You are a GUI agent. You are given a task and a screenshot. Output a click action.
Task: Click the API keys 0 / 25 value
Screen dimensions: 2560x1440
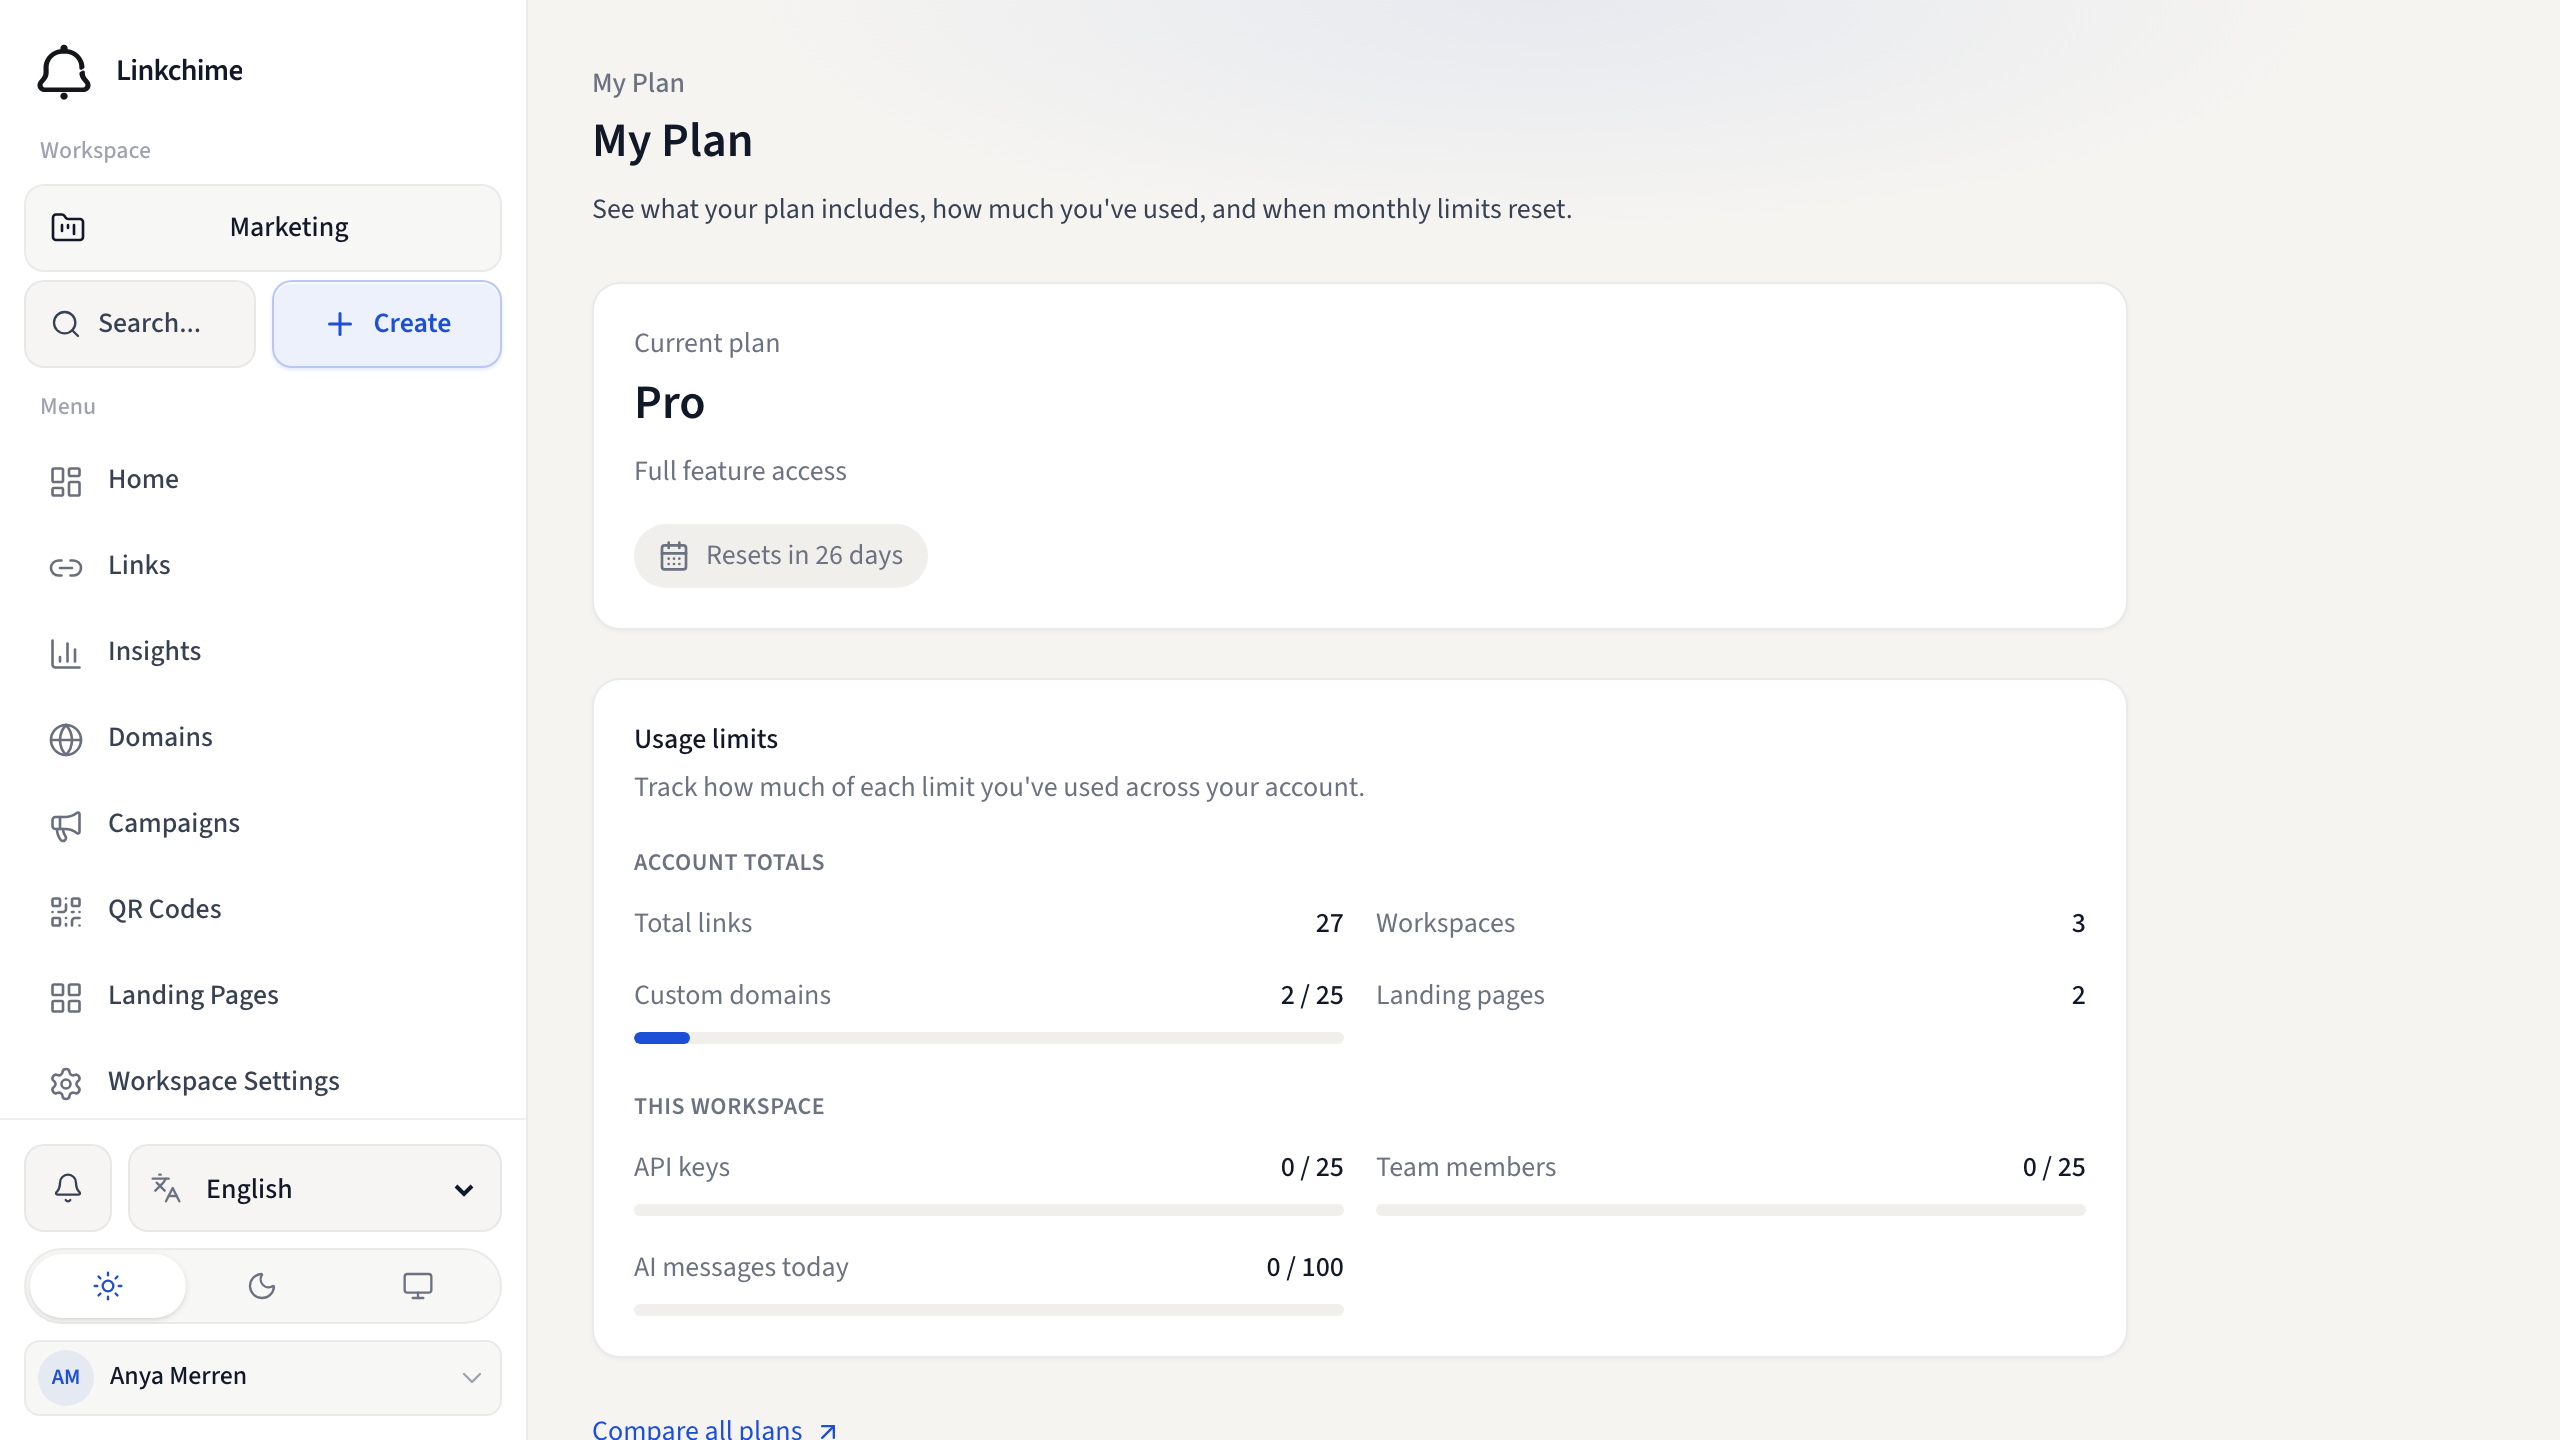pos(1312,1167)
